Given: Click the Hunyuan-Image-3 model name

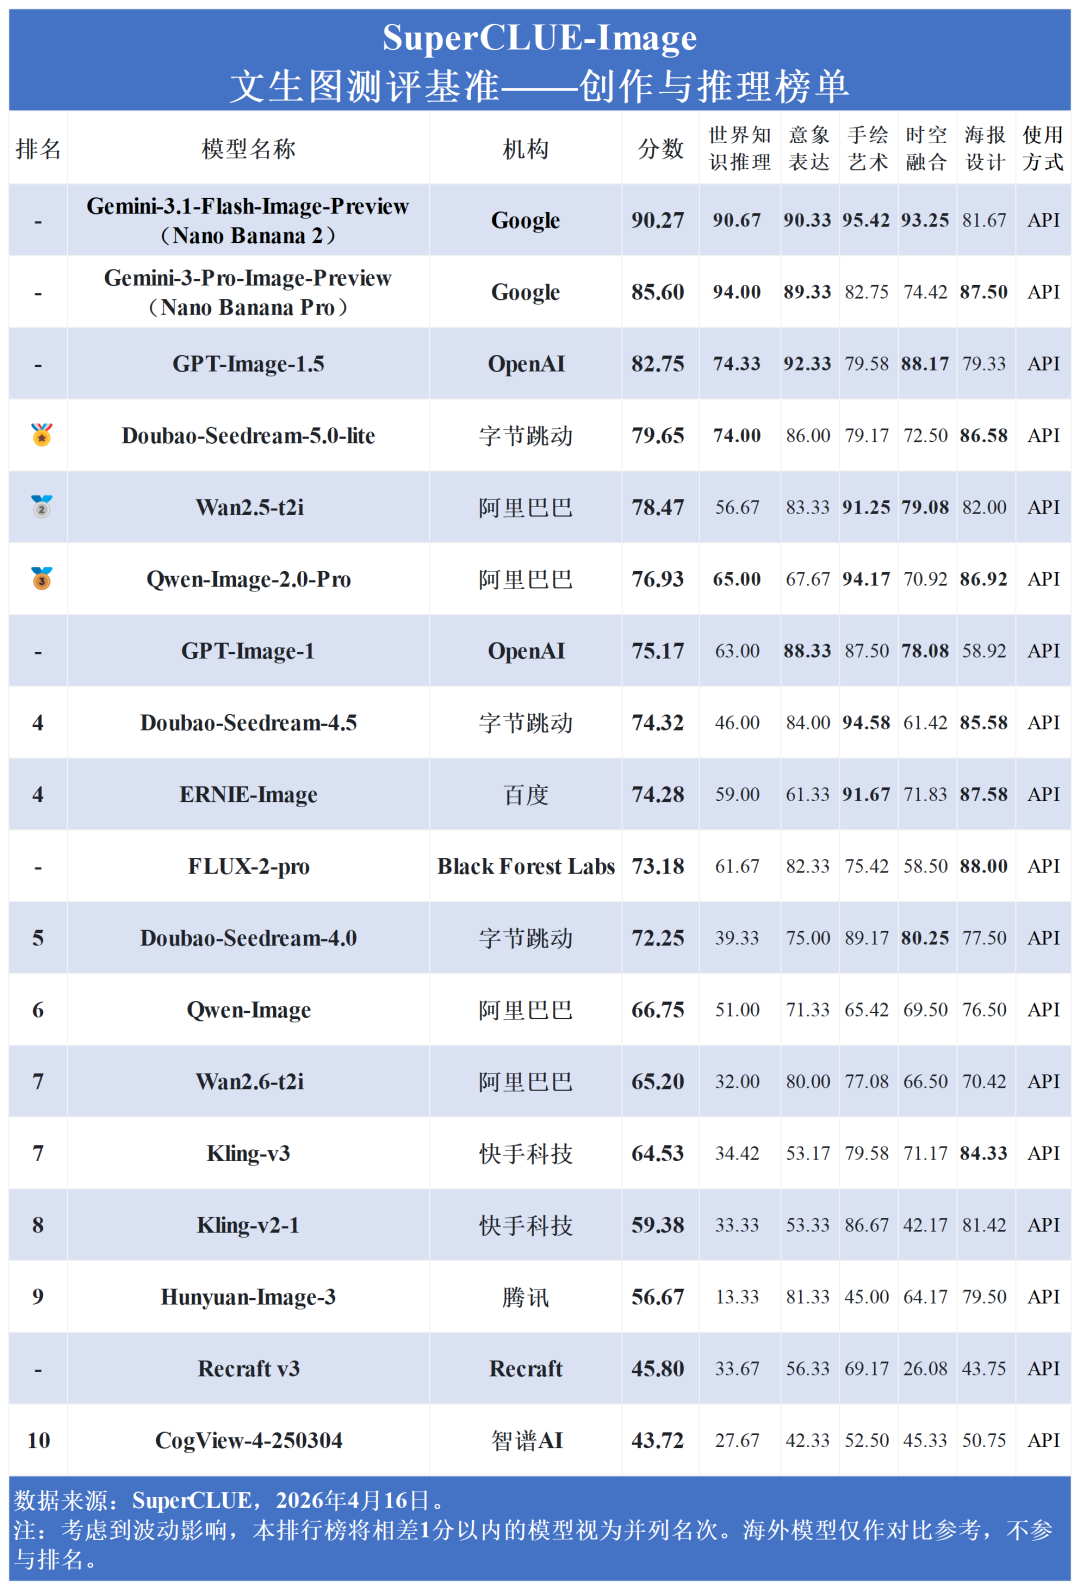Looking at the screenshot, I should [x=248, y=1297].
